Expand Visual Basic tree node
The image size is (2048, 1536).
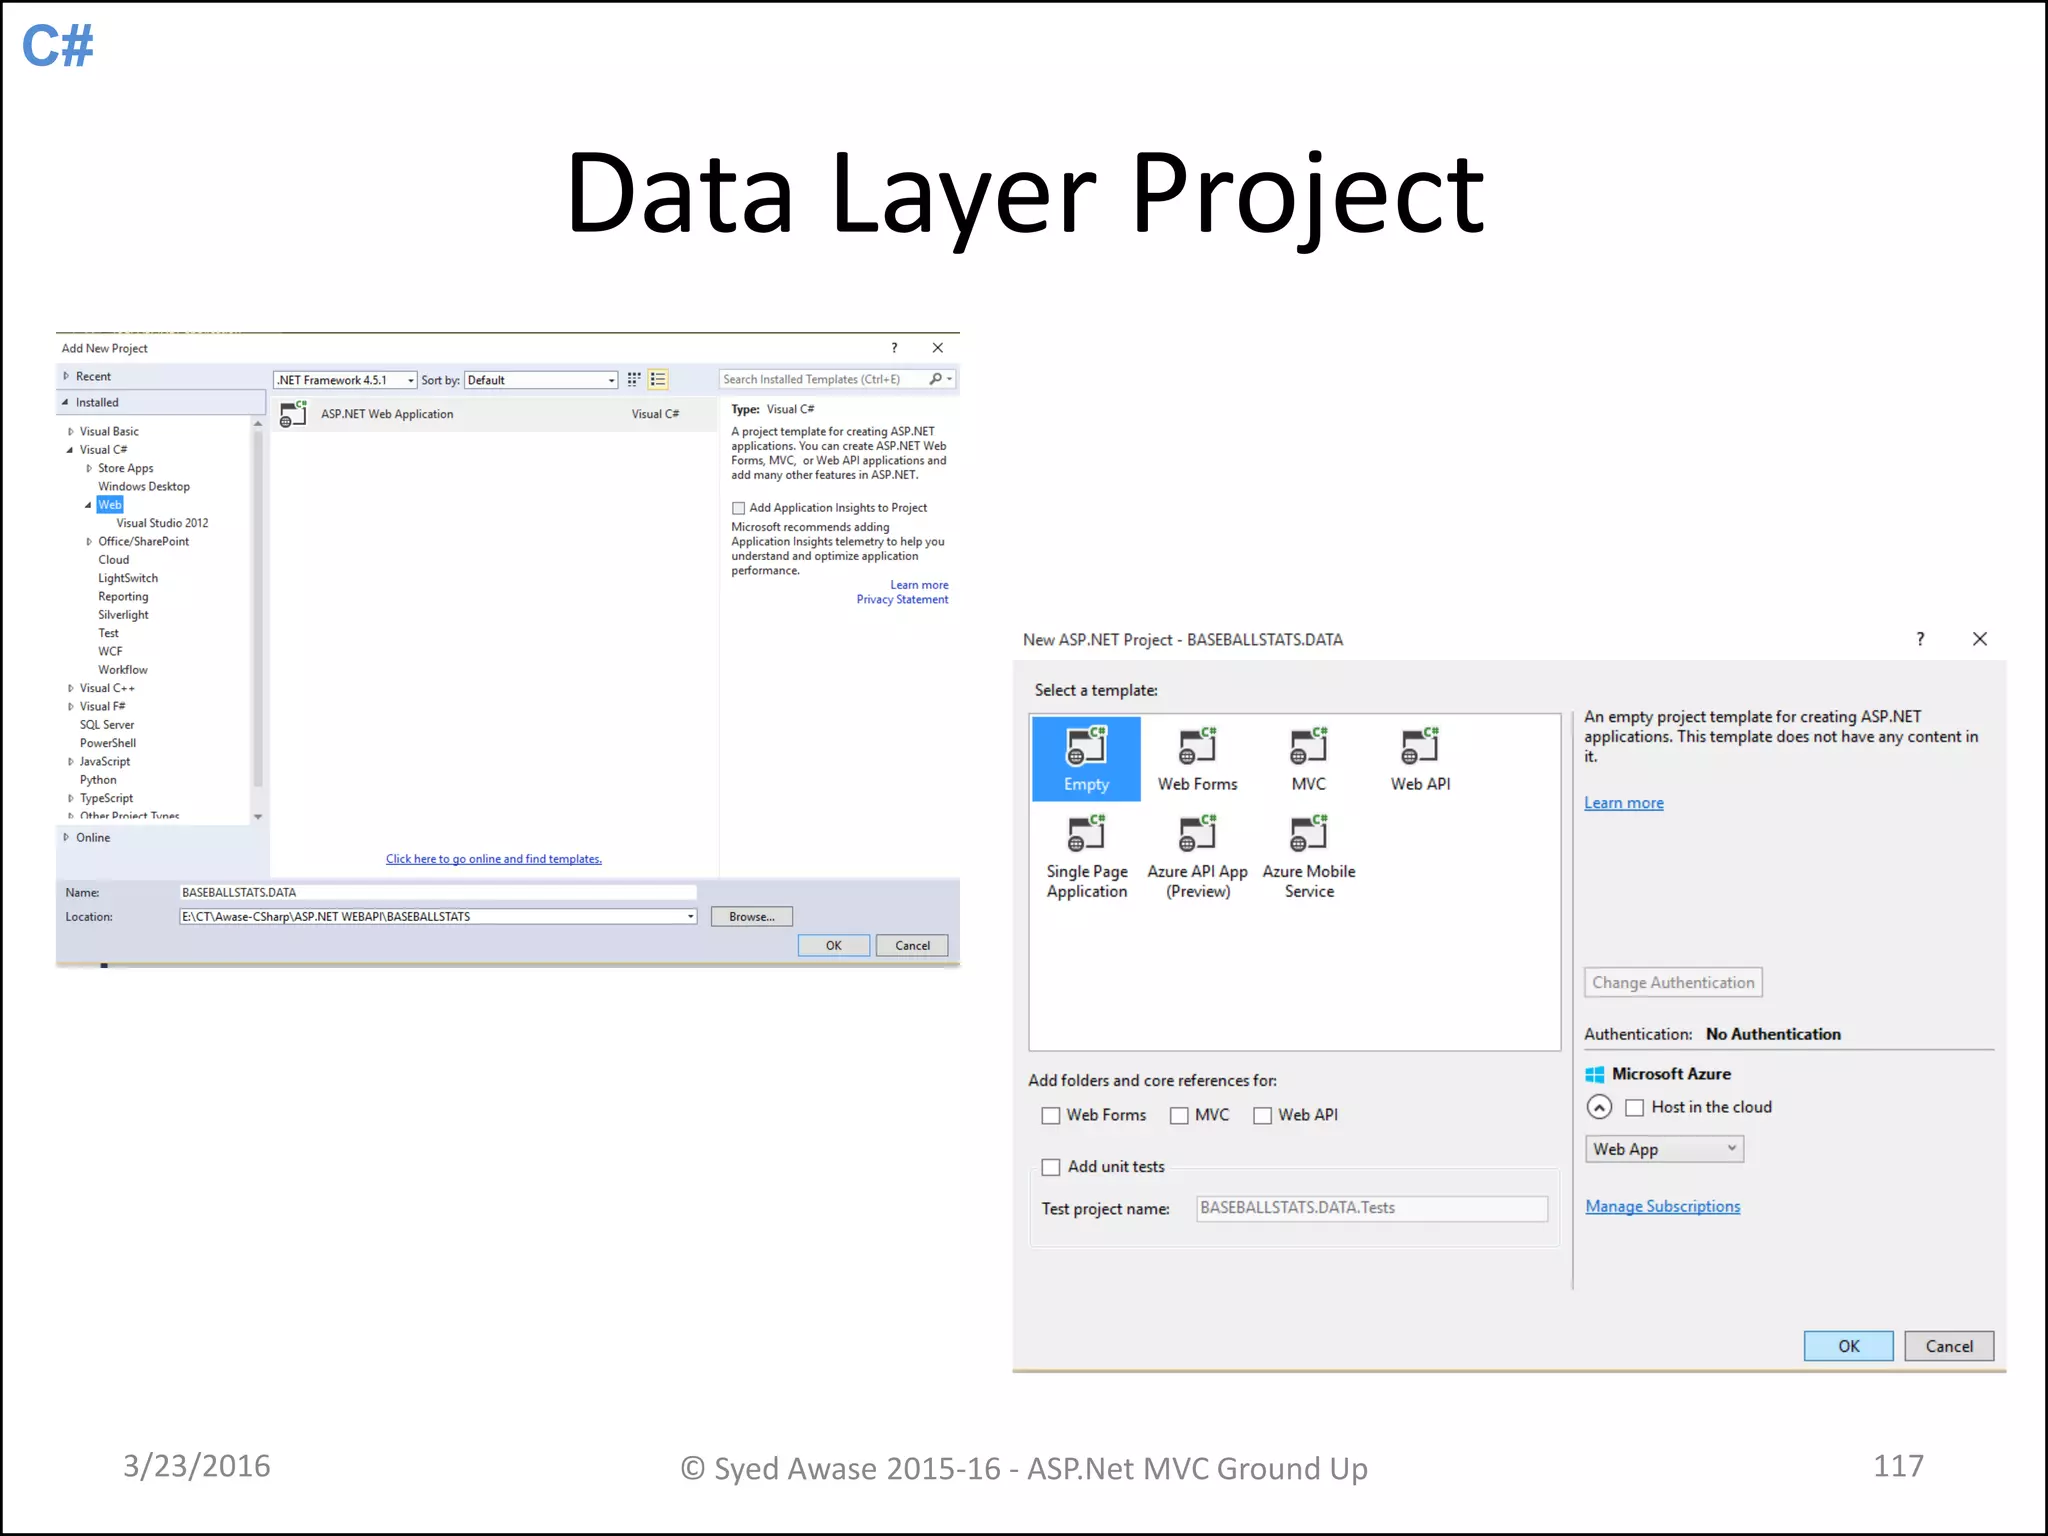[70, 432]
